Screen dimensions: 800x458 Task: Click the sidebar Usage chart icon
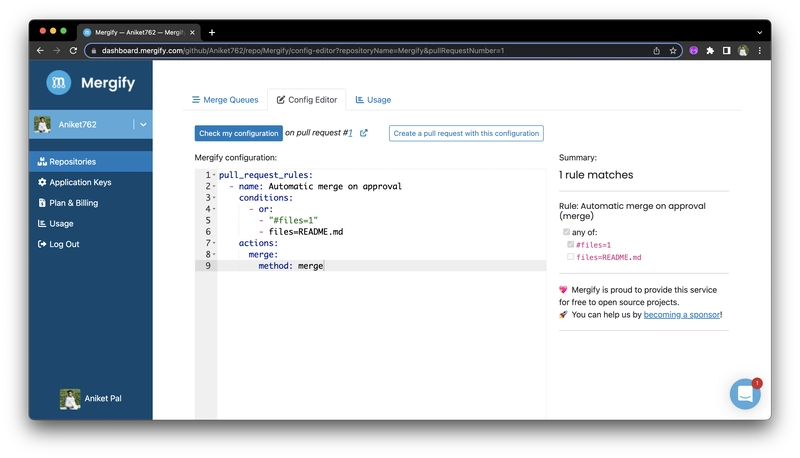click(42, 223)
